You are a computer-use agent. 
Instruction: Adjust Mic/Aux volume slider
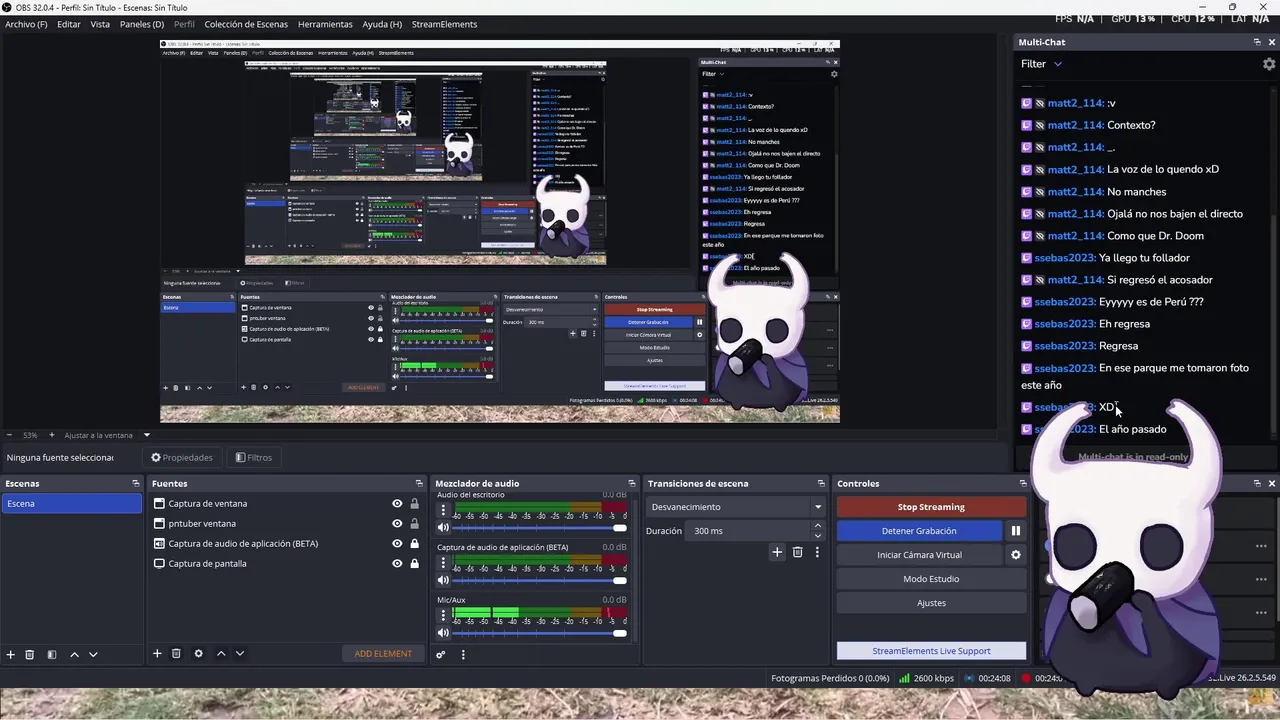(x=540, y=633)
